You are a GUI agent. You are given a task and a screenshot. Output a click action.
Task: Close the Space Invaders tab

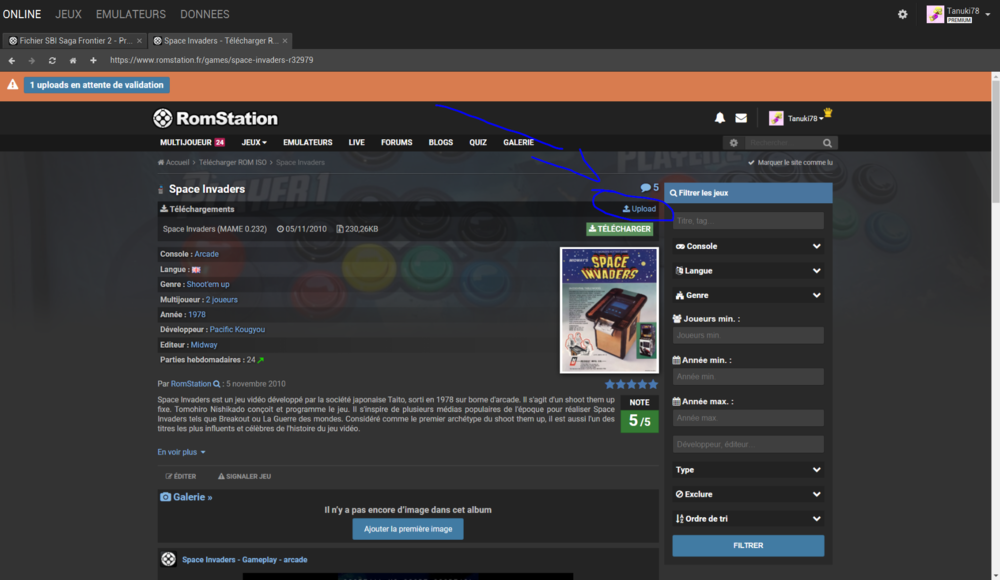(284, 41)
